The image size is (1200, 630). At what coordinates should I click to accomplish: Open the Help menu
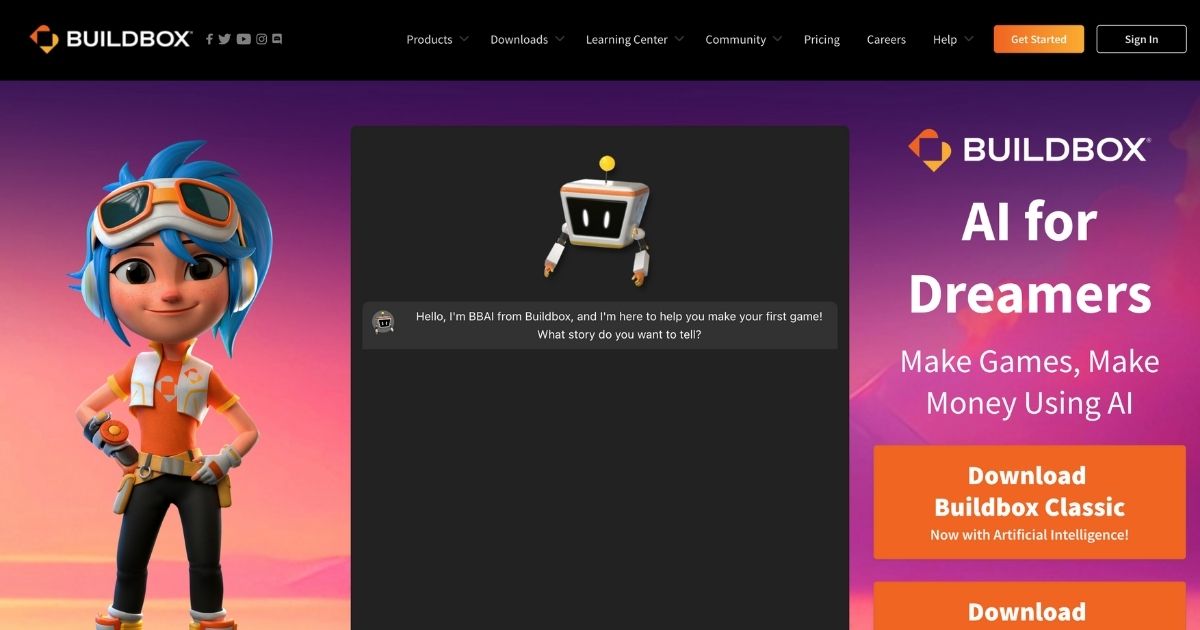(x=945, y=40)
